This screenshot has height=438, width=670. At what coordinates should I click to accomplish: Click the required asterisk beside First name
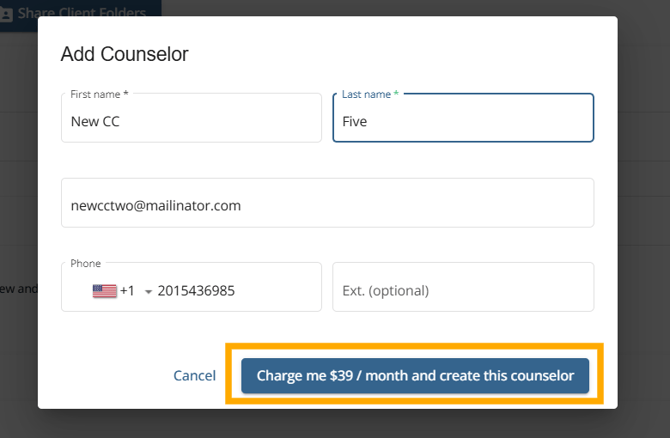(126, 93)
